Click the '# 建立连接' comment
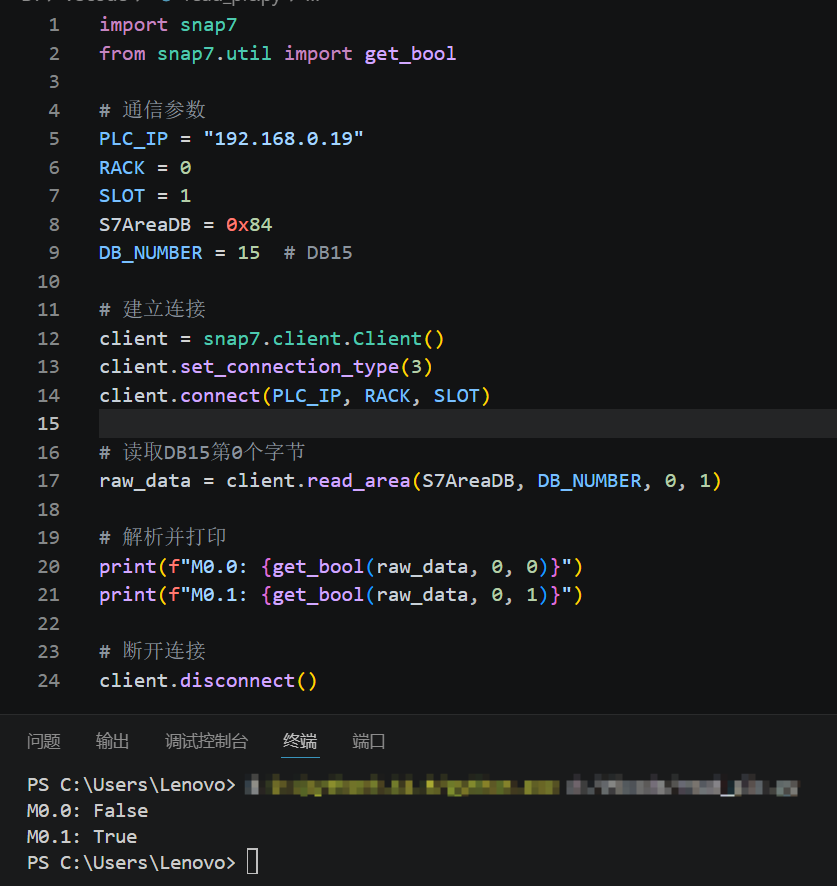The width and height of the screenshot is (837, 886). pos(153,309)
